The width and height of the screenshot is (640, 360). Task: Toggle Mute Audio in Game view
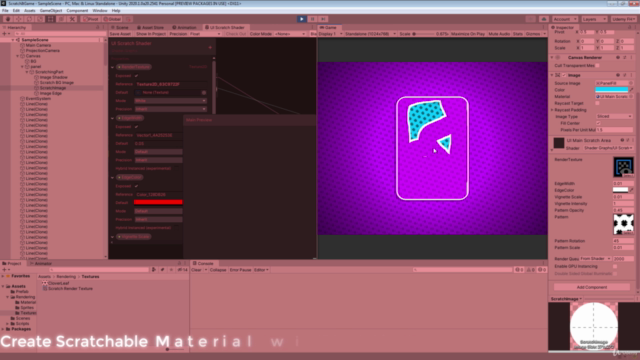click(499, 34)
